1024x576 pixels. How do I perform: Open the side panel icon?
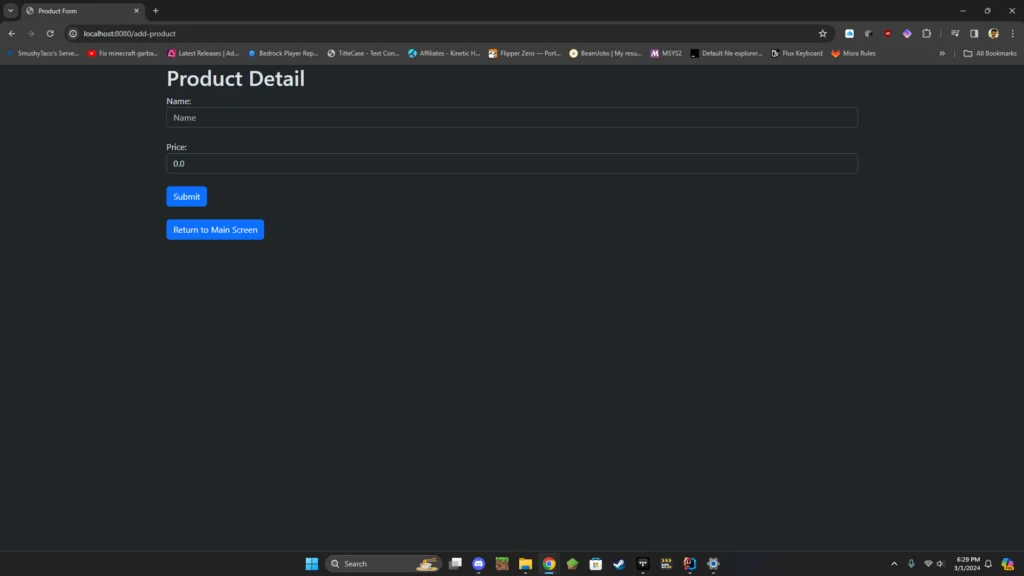[x=974, y=33]
